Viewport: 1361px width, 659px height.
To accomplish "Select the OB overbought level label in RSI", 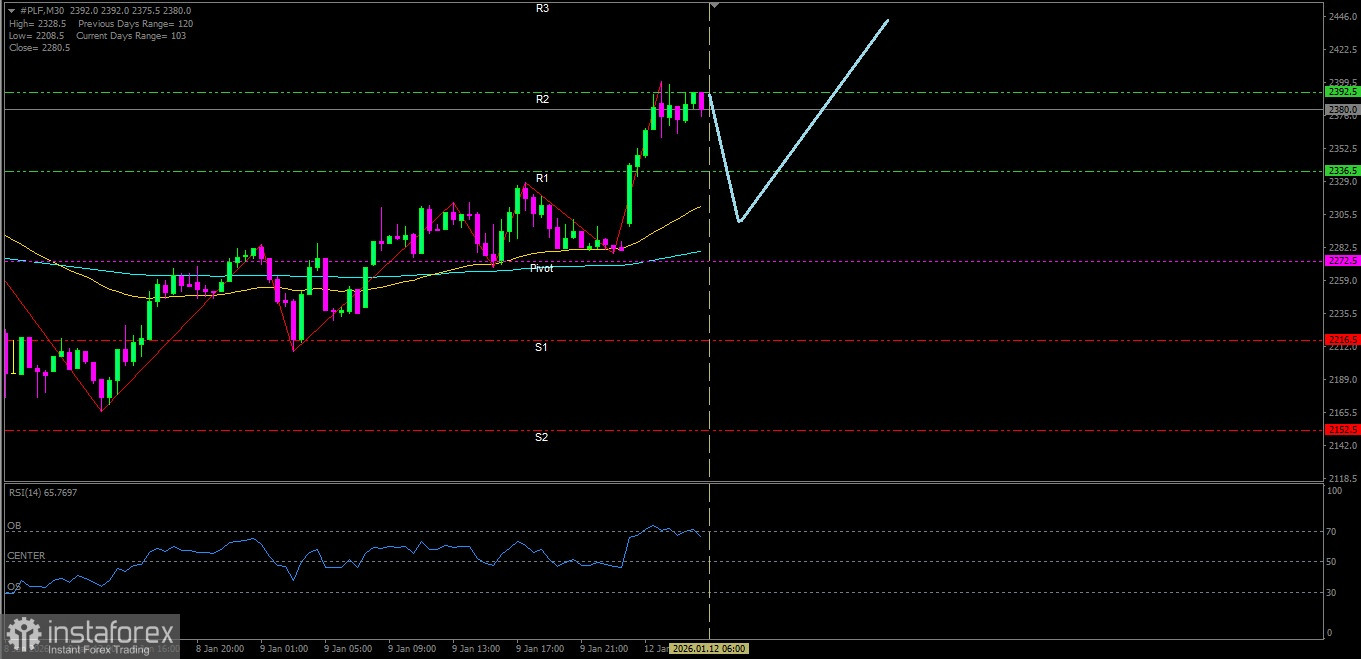I will coord(14,525).
